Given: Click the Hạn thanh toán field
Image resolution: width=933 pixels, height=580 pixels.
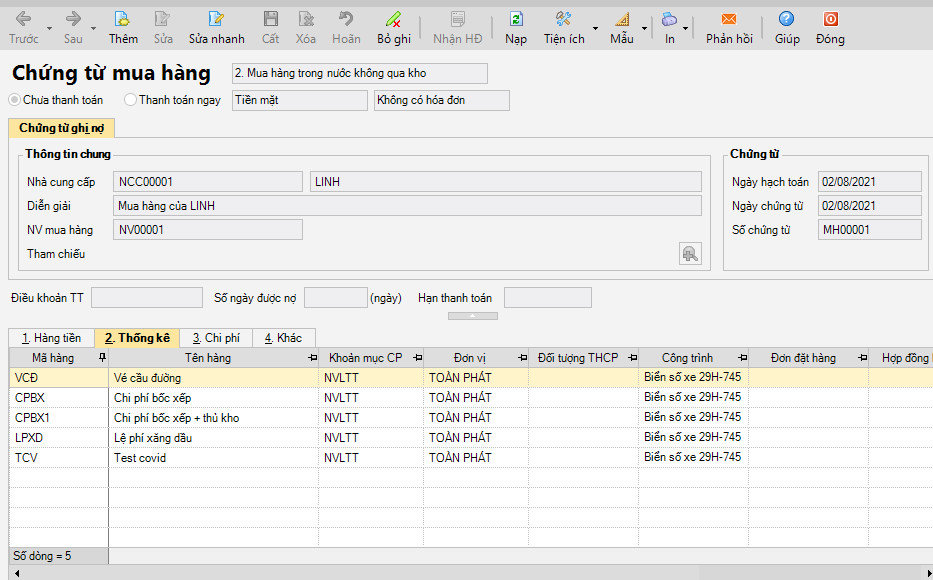Looking at the screenshot, I should tap(547, 297).
